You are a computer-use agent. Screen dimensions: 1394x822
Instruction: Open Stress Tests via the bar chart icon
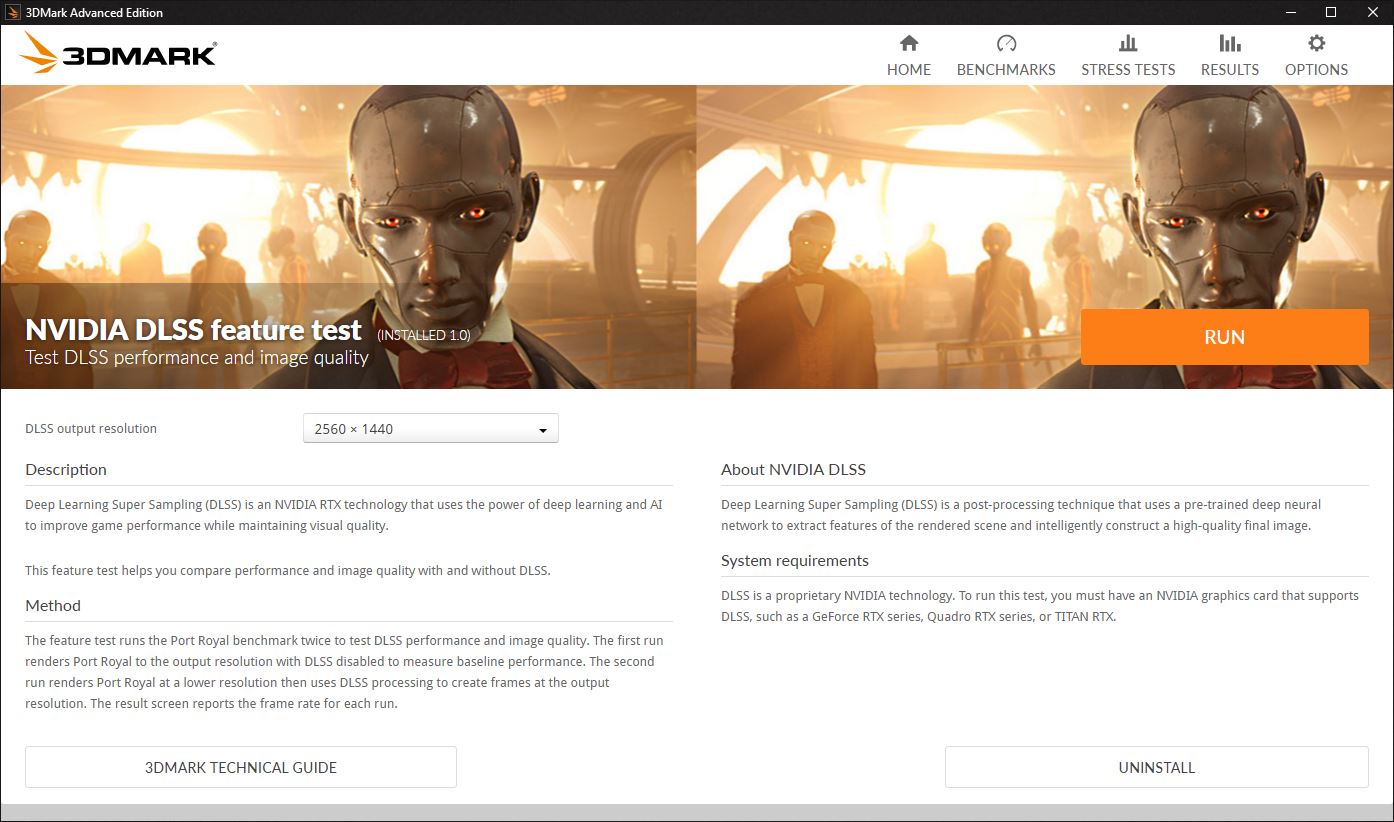click(1128, 43)
